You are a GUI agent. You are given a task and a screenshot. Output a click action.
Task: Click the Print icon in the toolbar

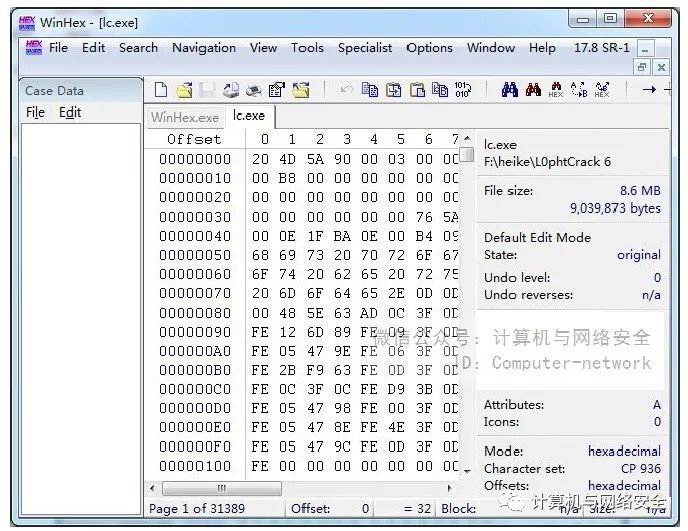tap(254, 90)
